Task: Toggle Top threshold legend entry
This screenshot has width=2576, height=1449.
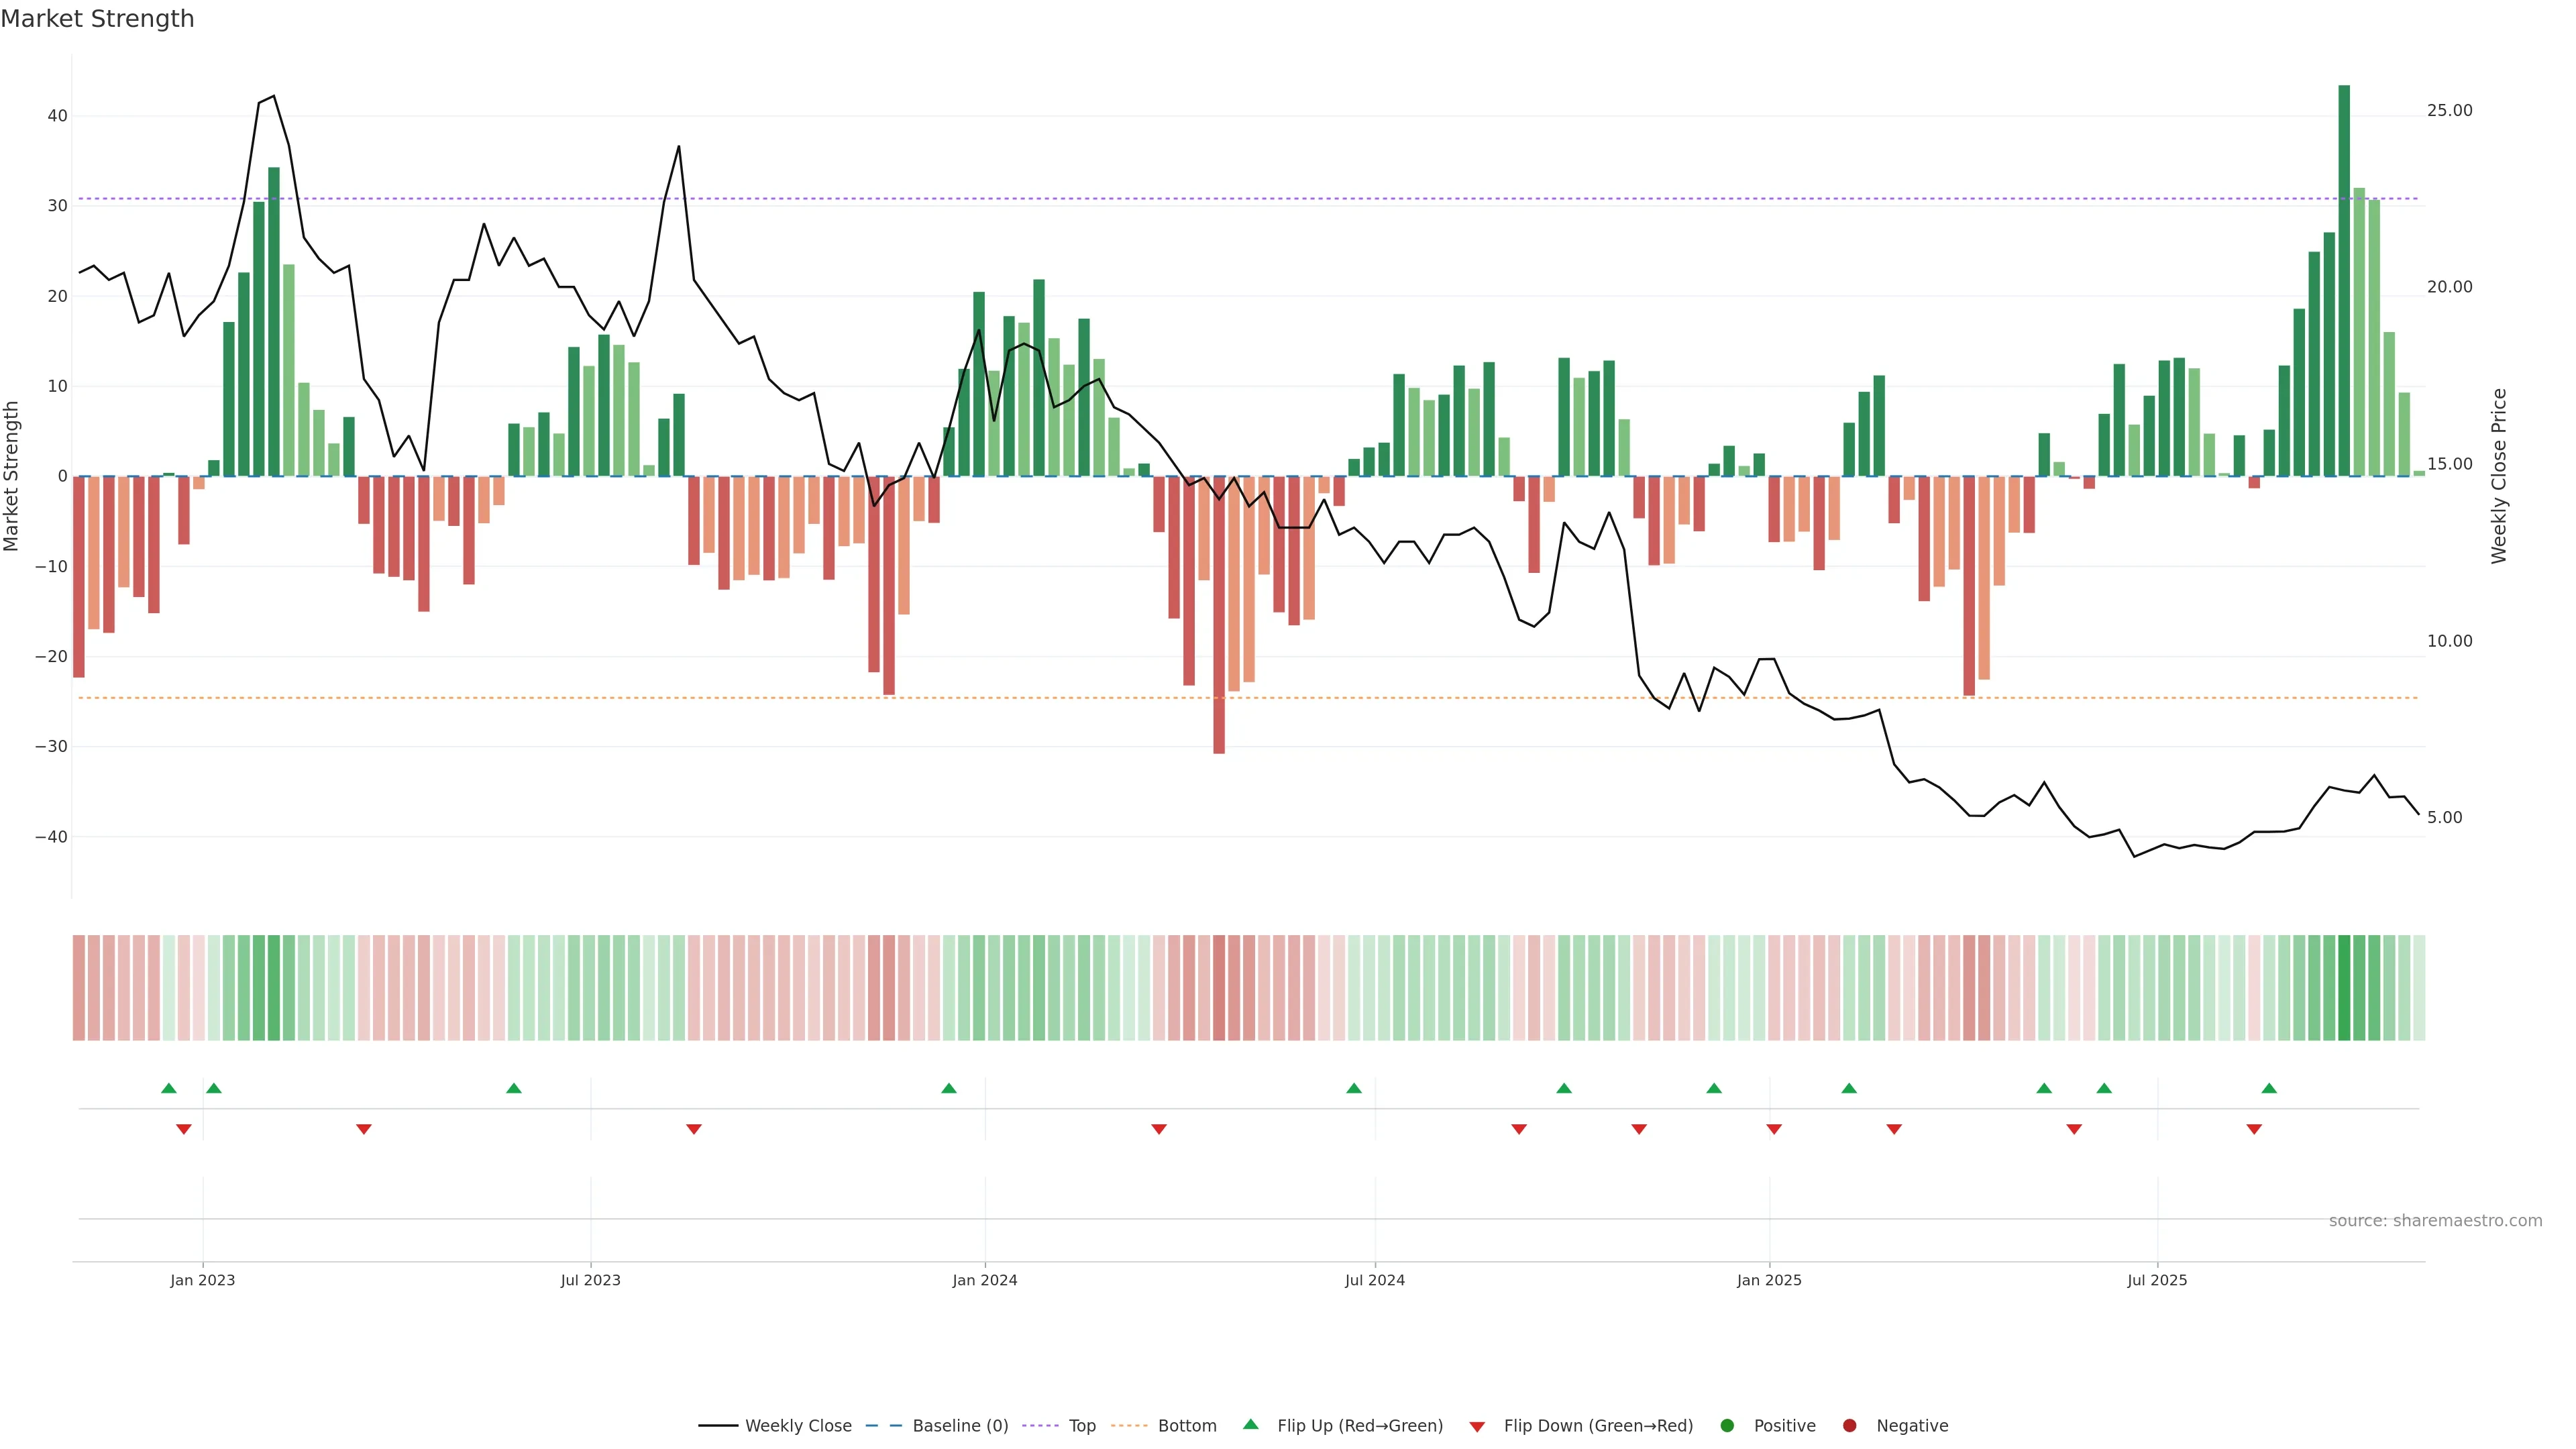Action: pyautogui.click(x=1081, y=1426)
